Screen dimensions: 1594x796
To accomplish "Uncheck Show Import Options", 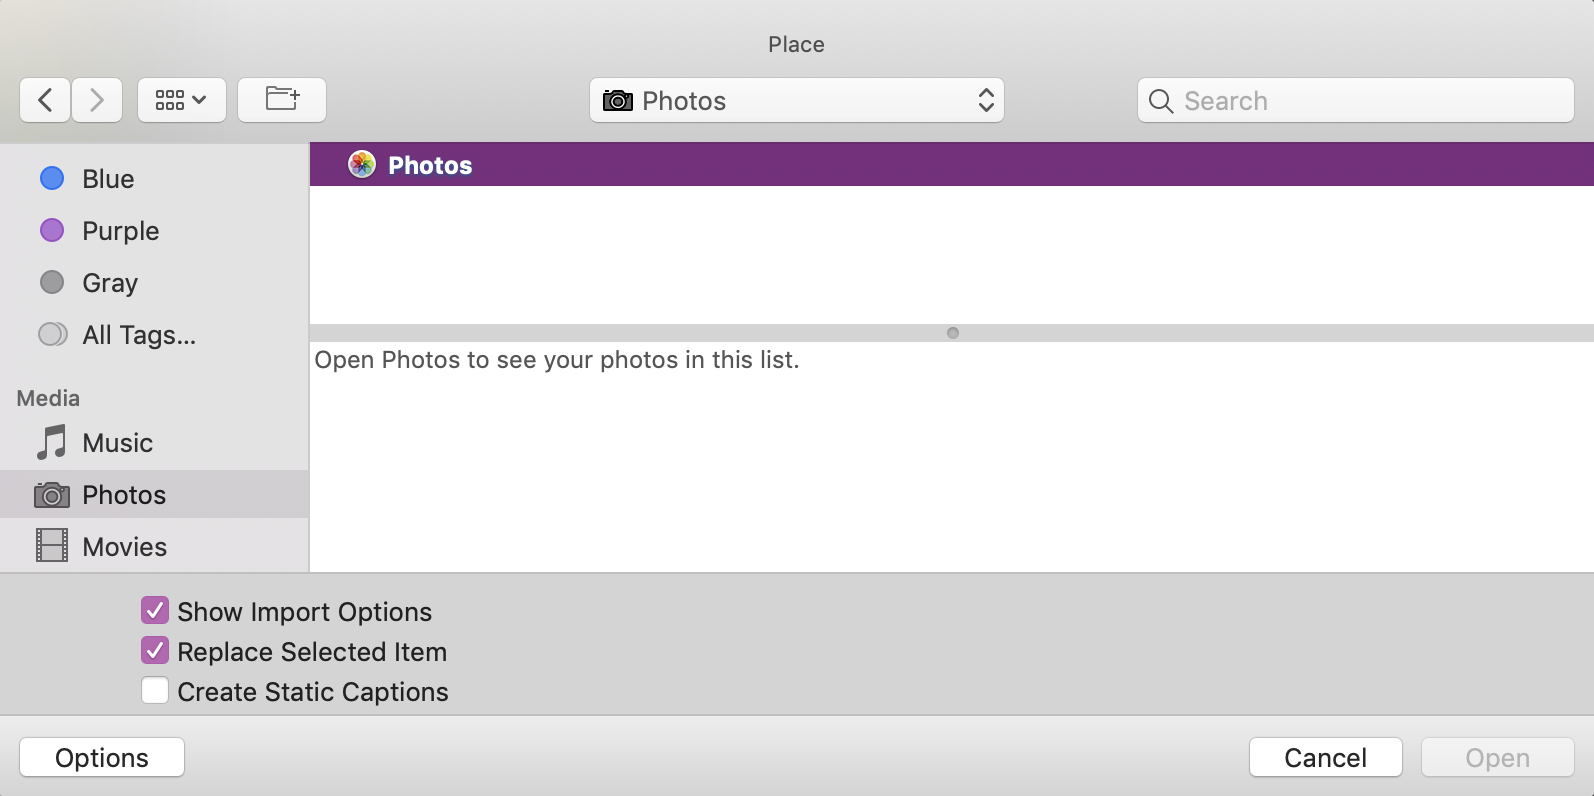I will [155, 611].
